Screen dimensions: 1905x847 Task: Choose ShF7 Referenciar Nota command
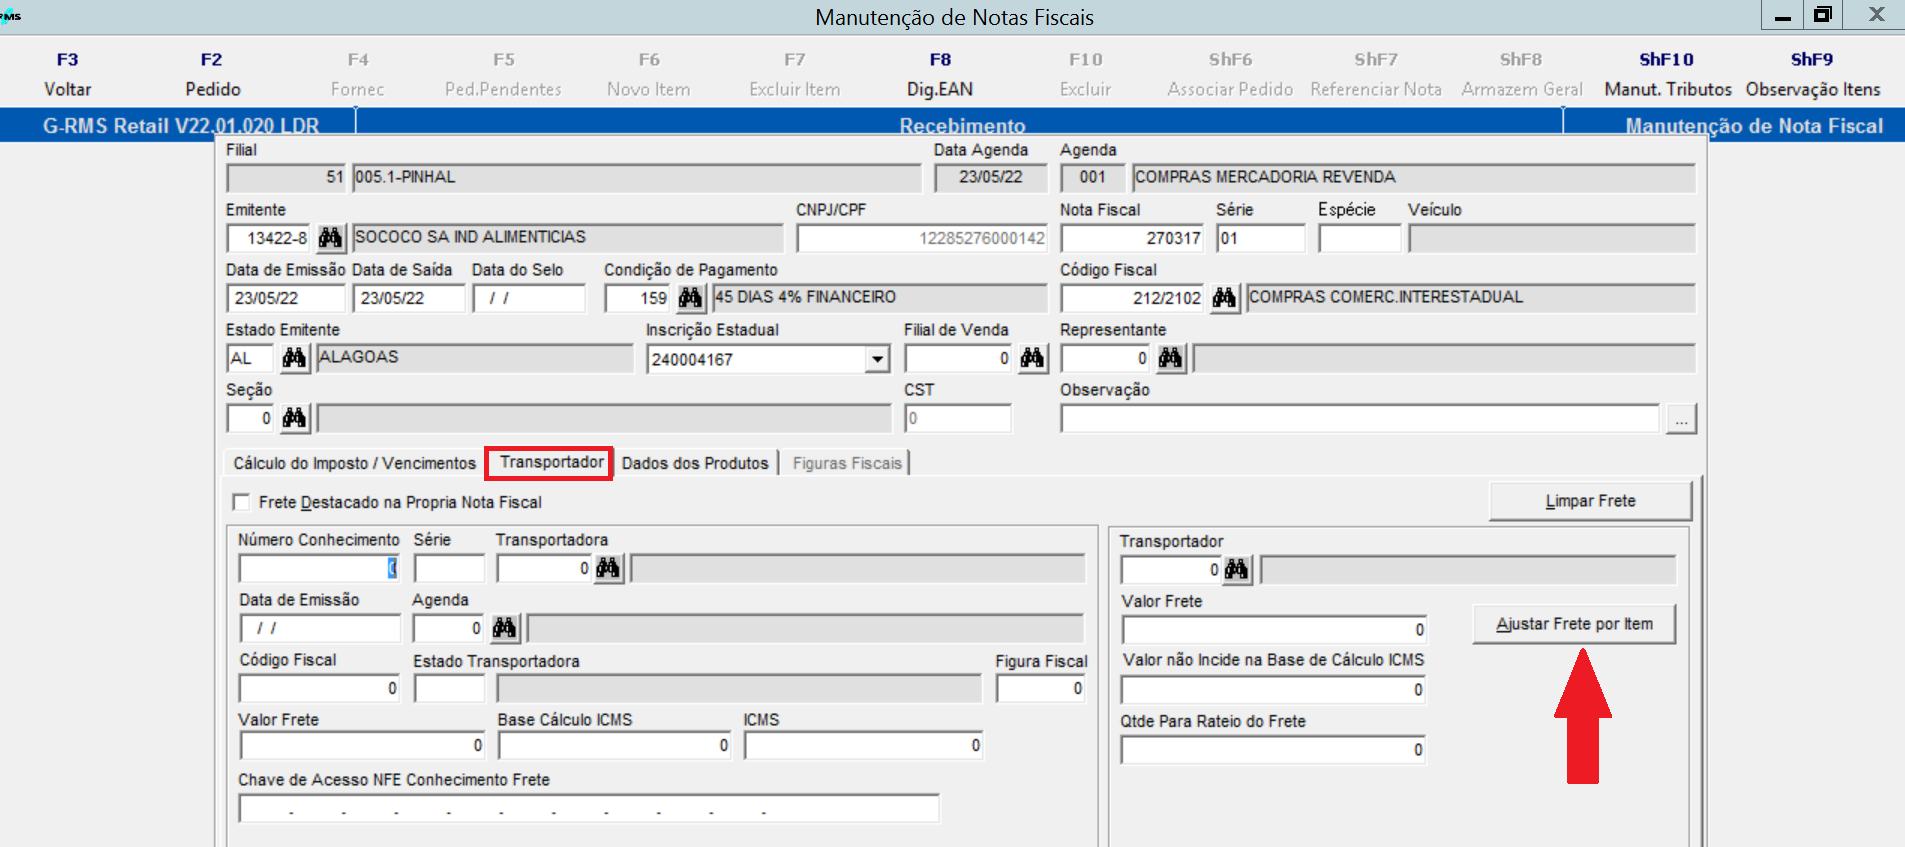1376,74
